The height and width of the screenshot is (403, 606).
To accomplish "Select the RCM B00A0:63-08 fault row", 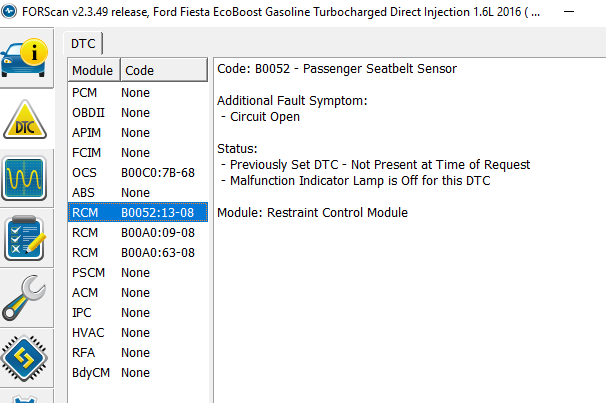I will pos(137,252).
